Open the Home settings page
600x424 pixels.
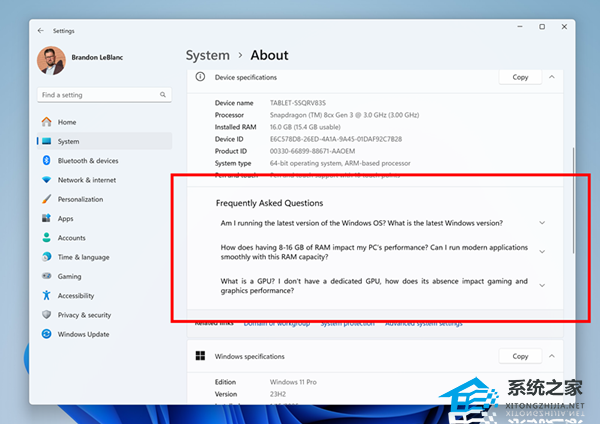pos(104,122)
